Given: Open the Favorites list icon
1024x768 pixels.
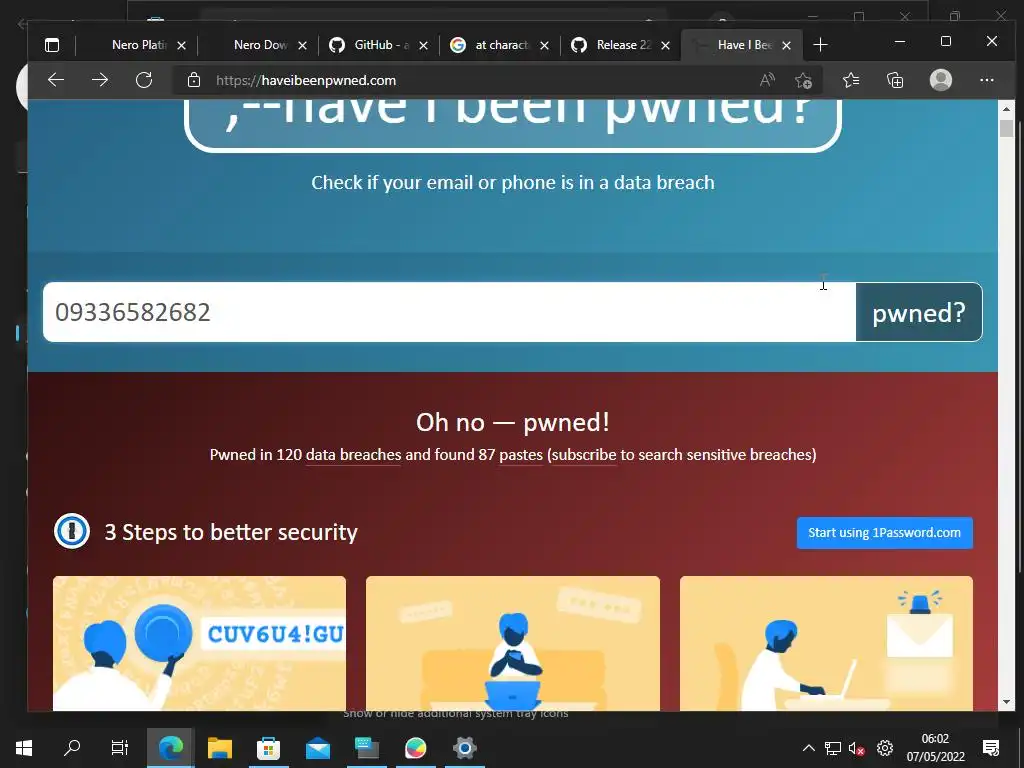Looking at the screenshot, I should 851,80.
